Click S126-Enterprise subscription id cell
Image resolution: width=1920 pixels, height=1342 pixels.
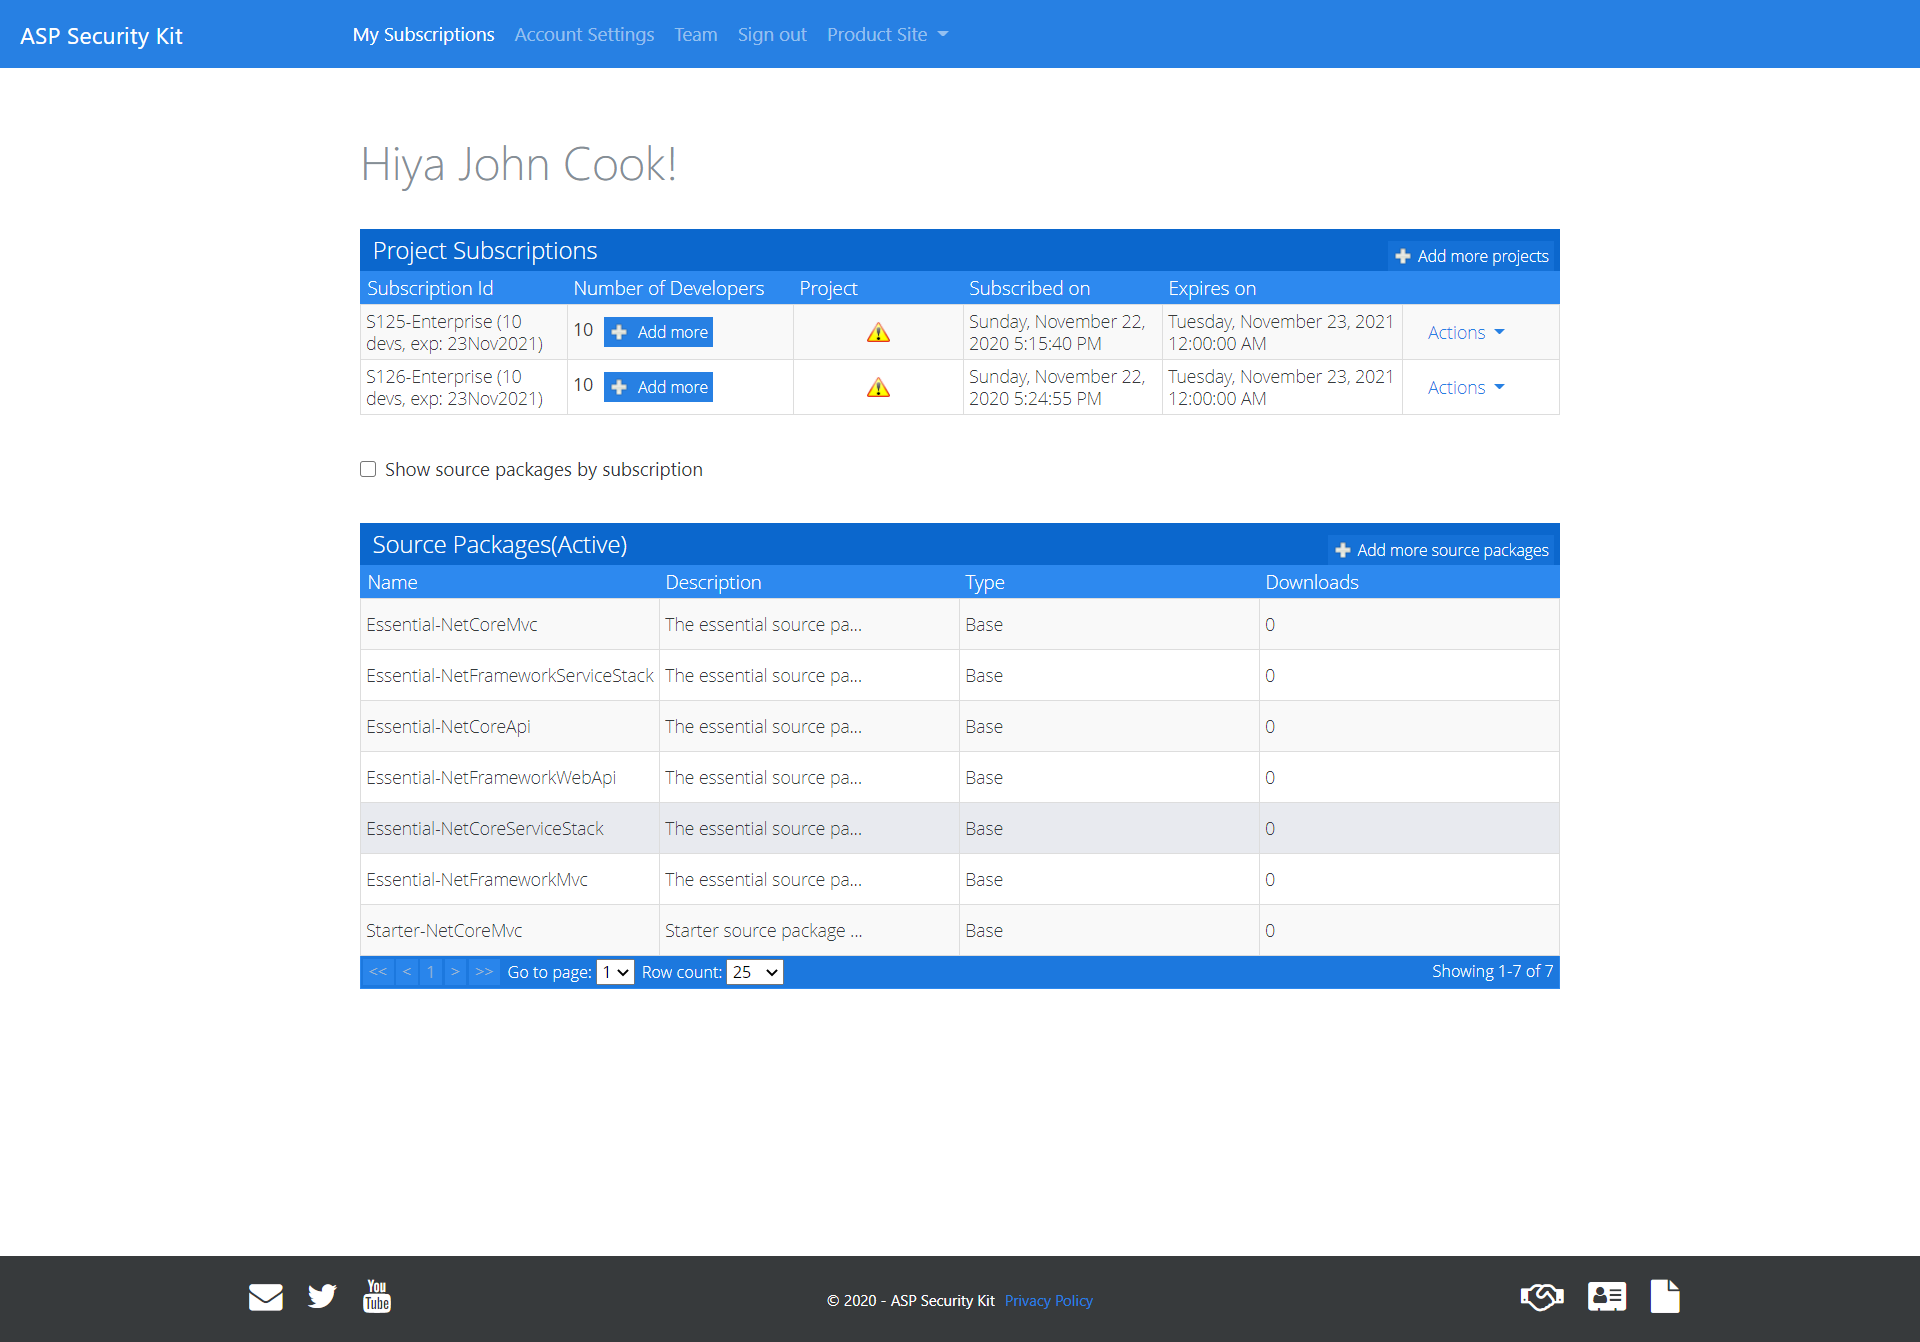point(464,388)
